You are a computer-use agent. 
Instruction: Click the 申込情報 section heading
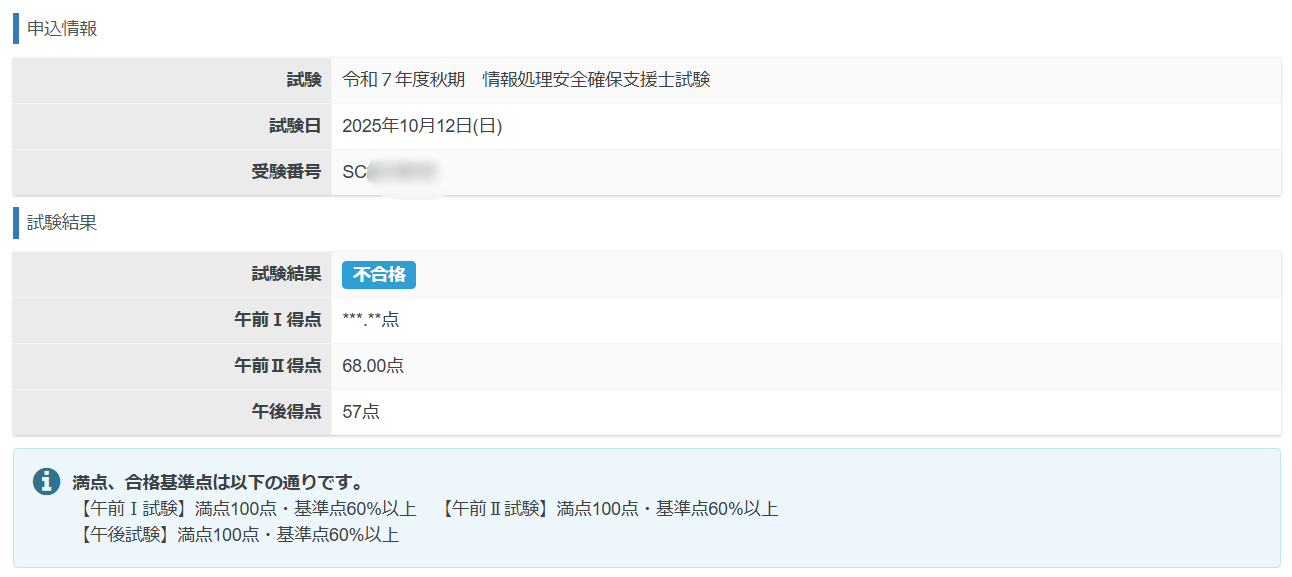(x=62, y=28)
